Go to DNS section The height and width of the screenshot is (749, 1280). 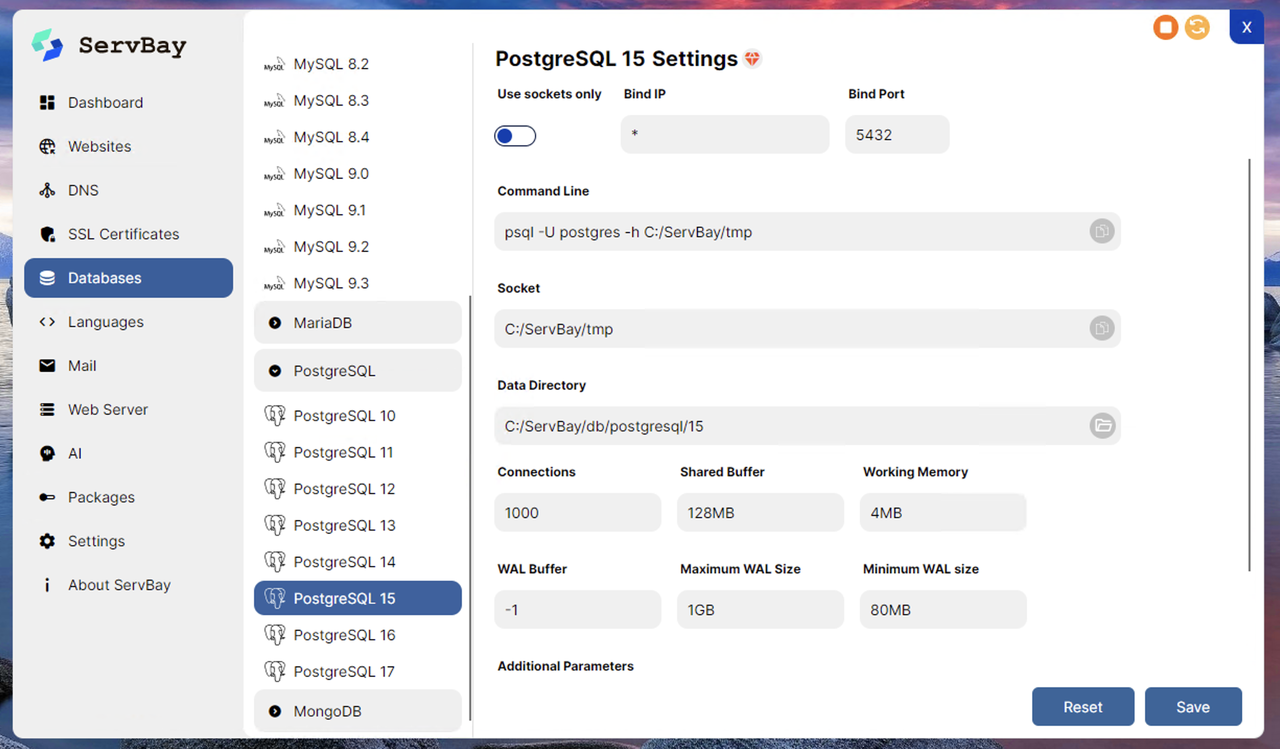click(128, 190)
